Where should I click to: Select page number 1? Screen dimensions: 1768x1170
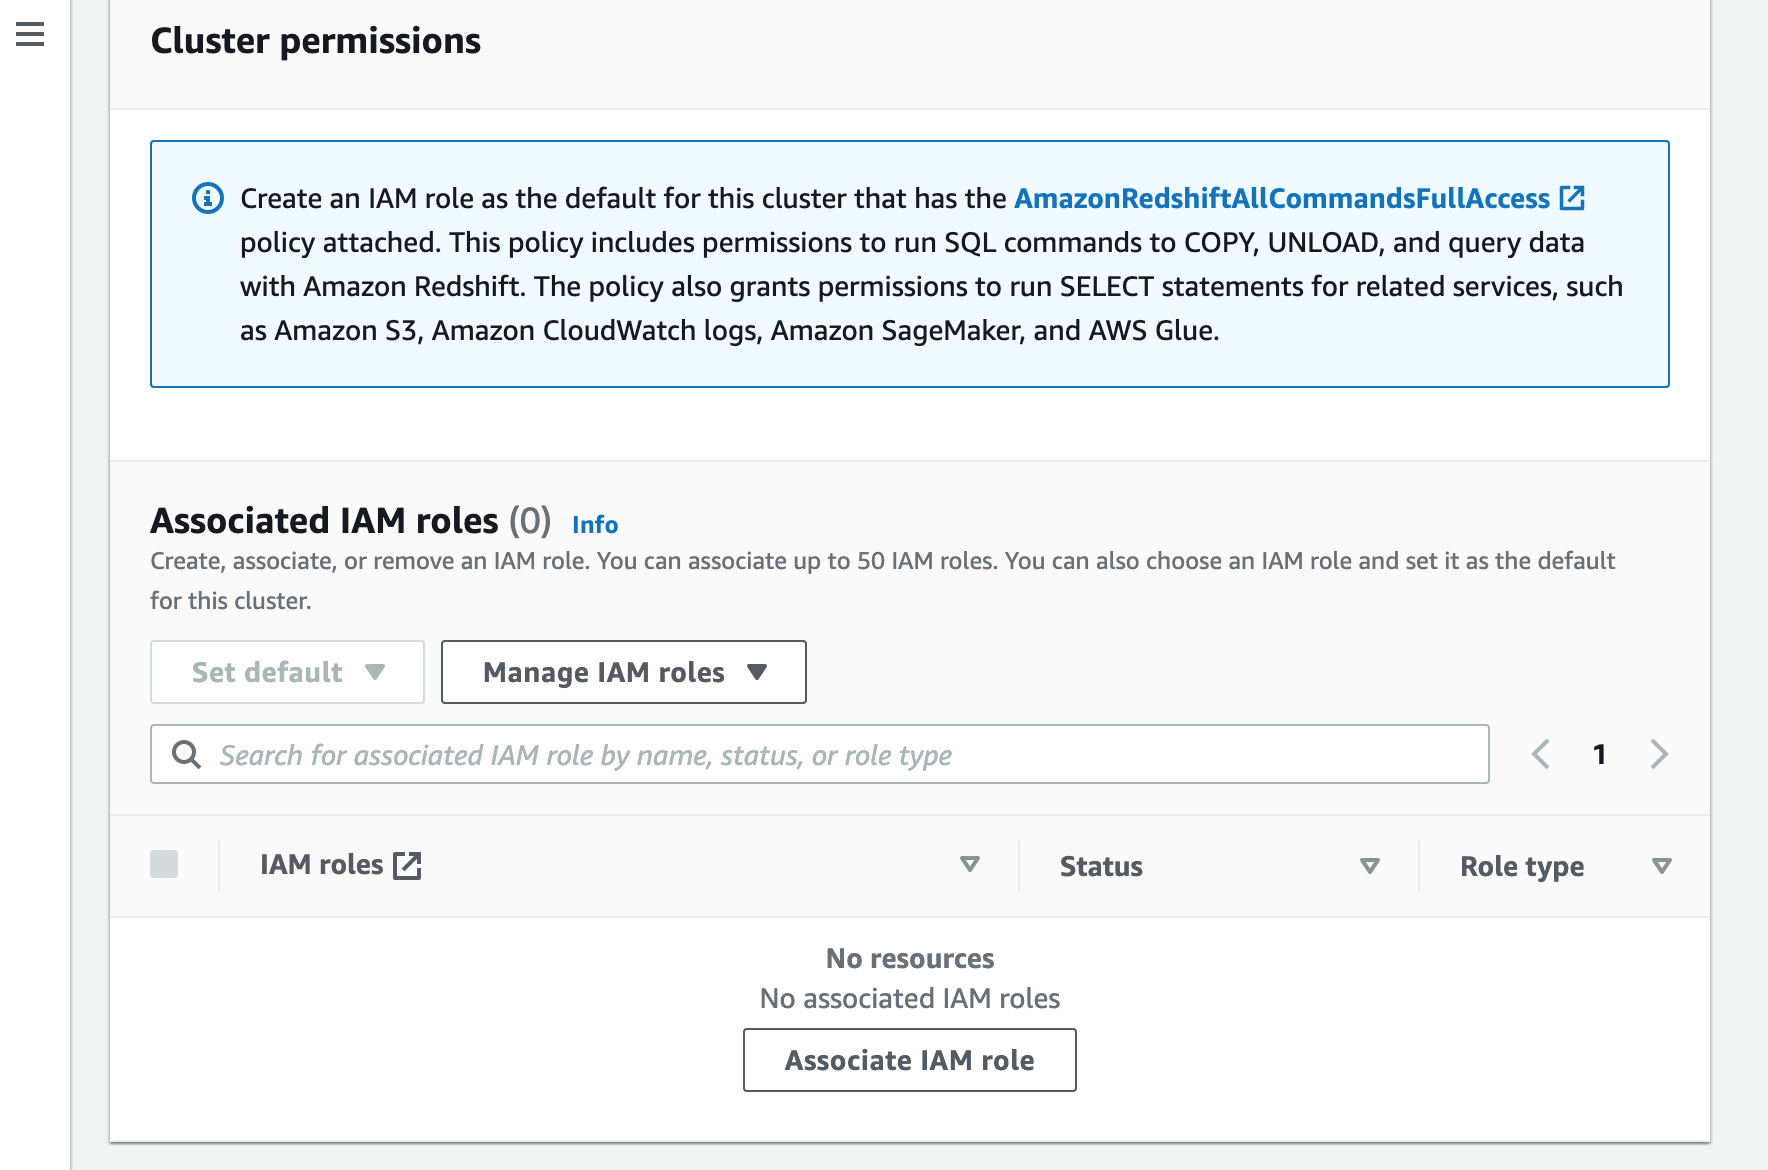pos(1600,754)
